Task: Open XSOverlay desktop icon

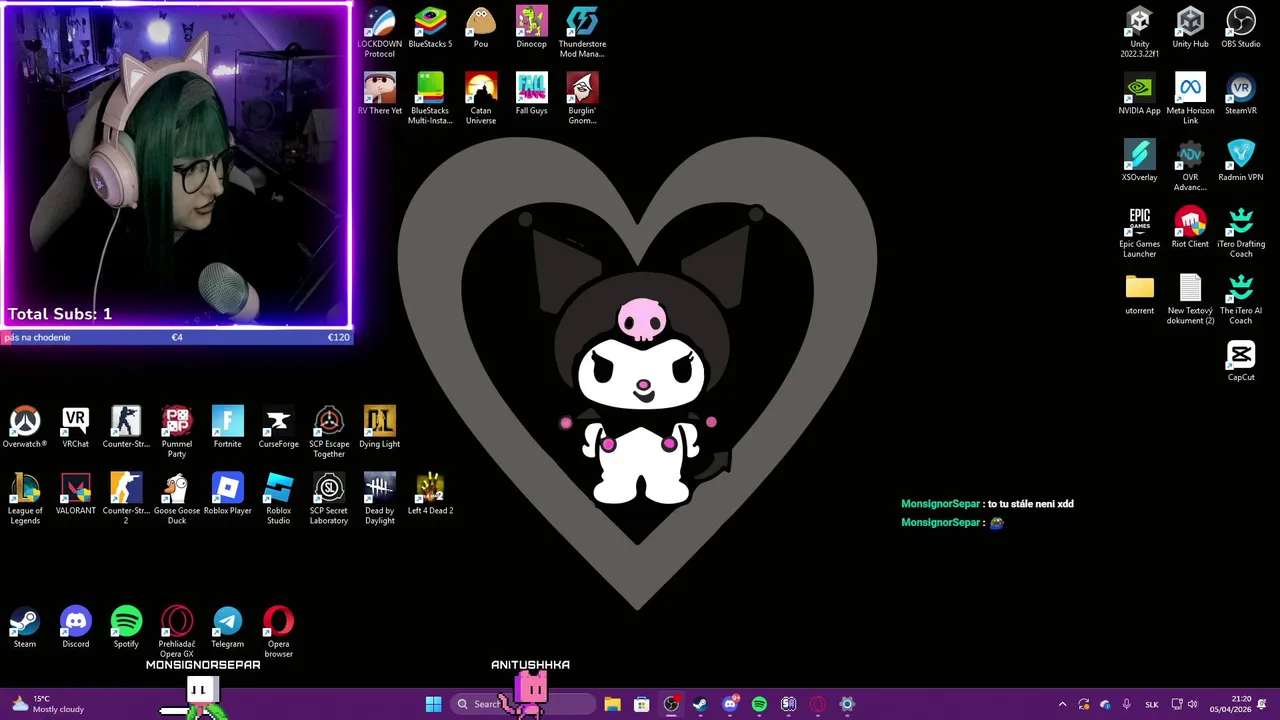Action: (1139, 161)
